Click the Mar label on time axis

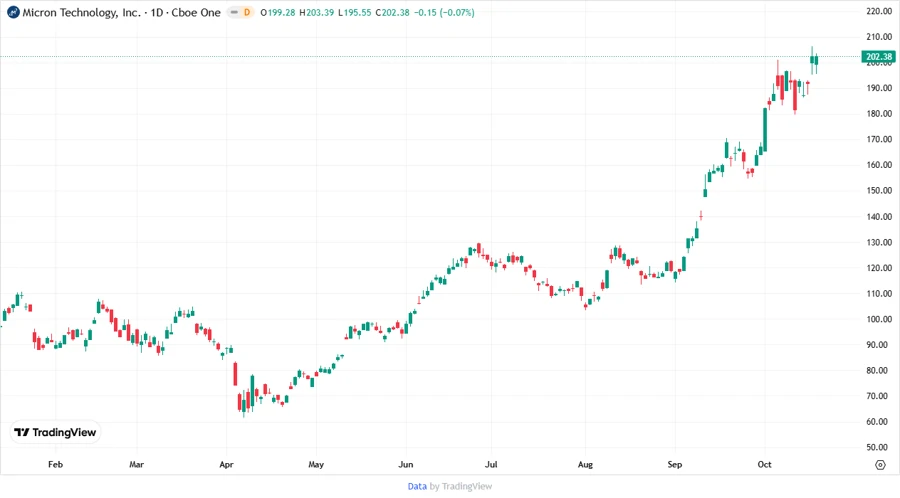tap(137, 464)
